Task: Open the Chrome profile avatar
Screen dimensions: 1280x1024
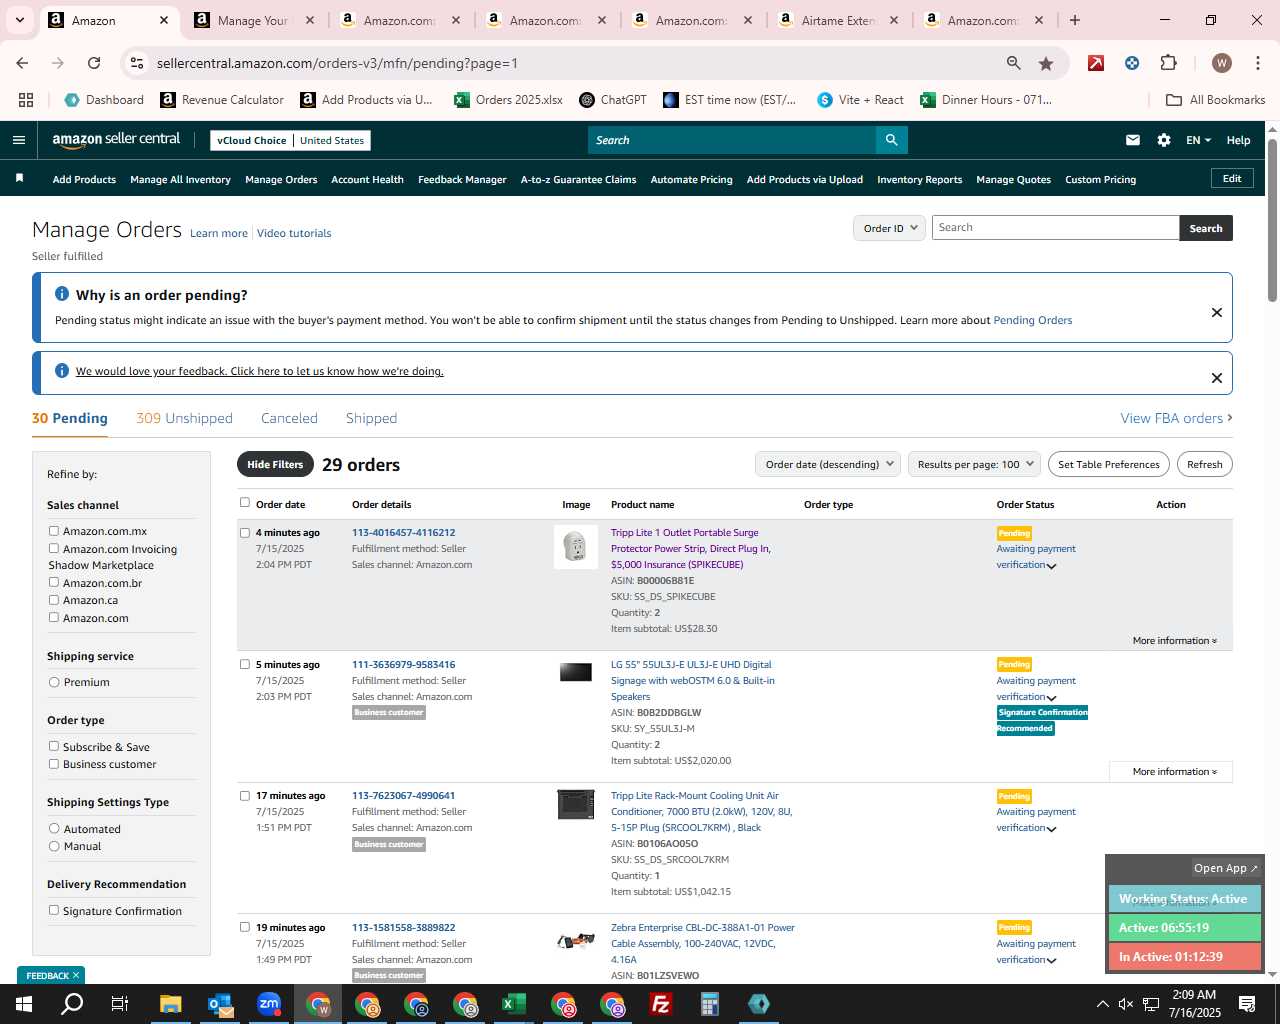Action: [x=1222, y=63]
